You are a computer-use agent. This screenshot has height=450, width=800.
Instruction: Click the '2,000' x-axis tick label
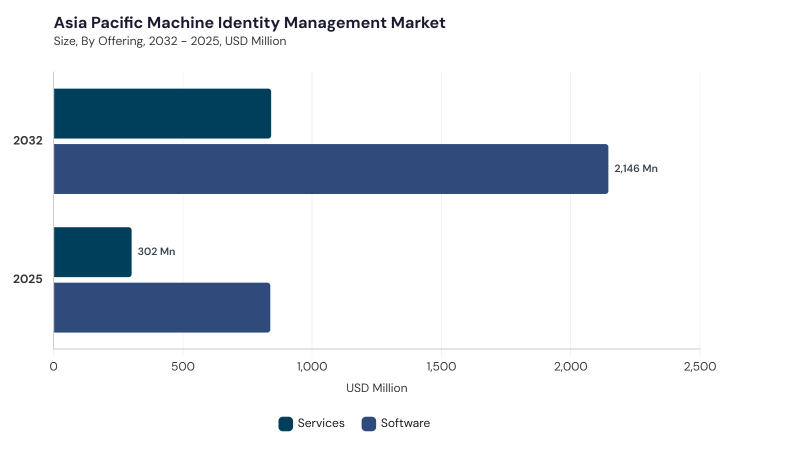pyautogui.click(x=571, y=366)
